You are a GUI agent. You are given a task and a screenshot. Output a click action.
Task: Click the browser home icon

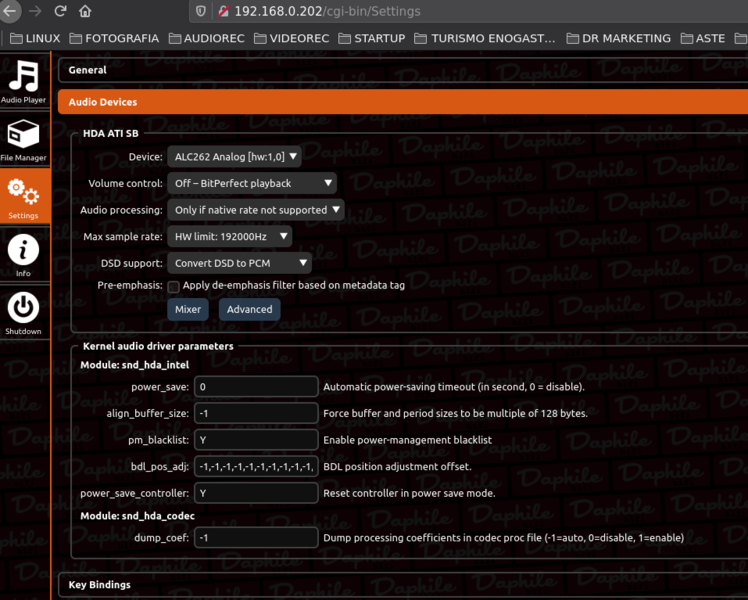pos(85,12)
